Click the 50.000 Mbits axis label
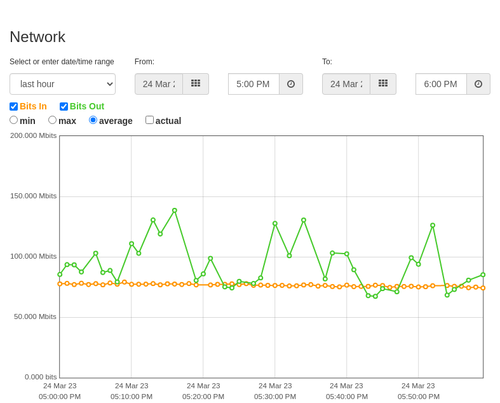Image resolution: width=500 pixels, height=403 pixels. [x=35, y=317]
